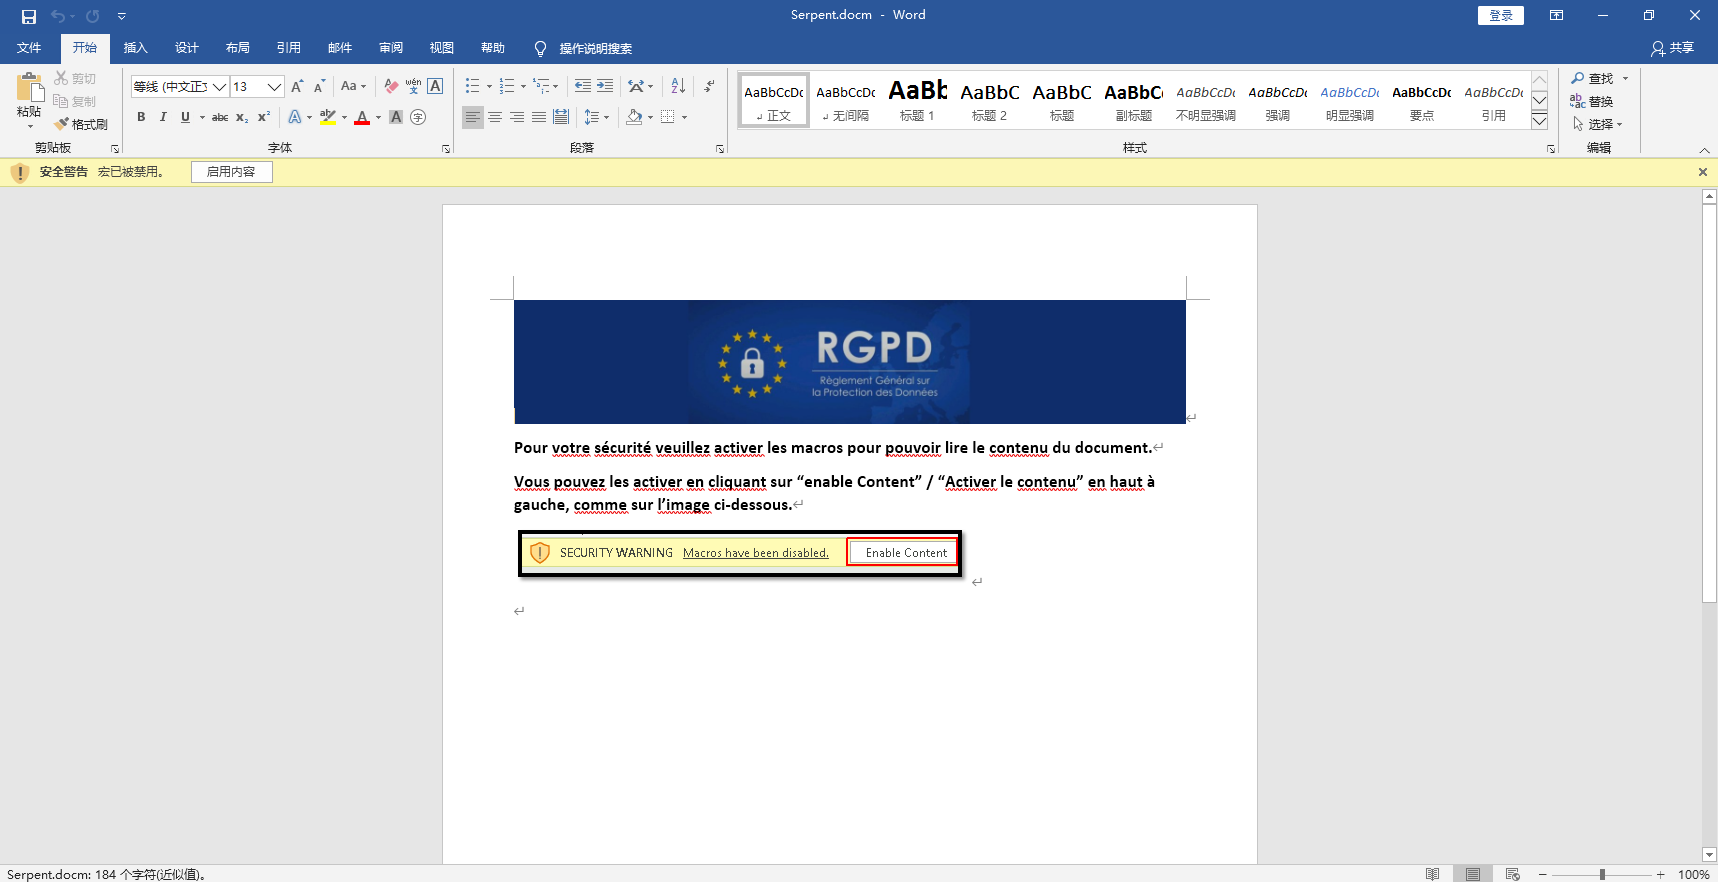Toggle strikethrough formatting
This screenshot has height=882, width=1718.
pyautogui.click(x=220, y=117)
